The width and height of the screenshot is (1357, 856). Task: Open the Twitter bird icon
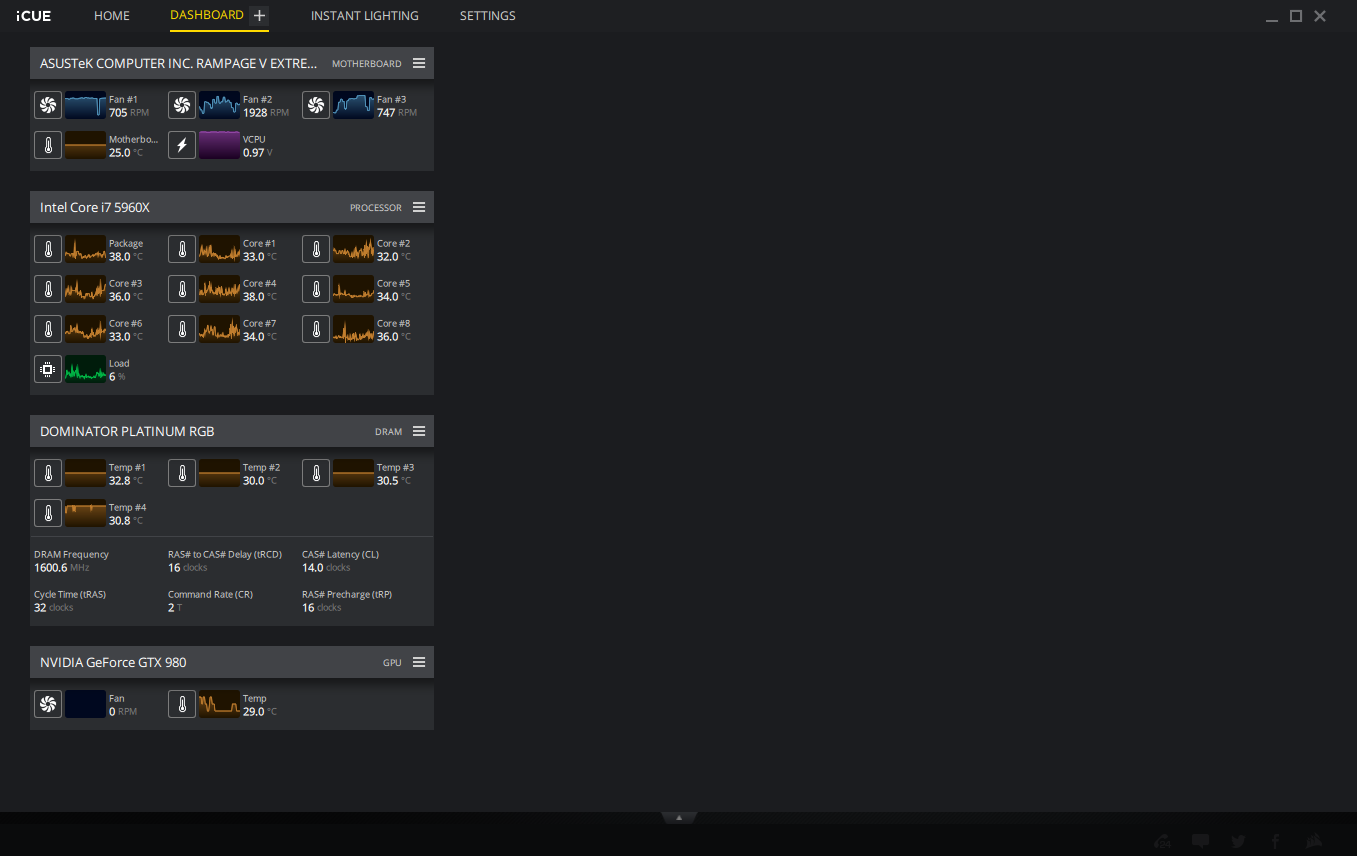[x=1238, y=841]
